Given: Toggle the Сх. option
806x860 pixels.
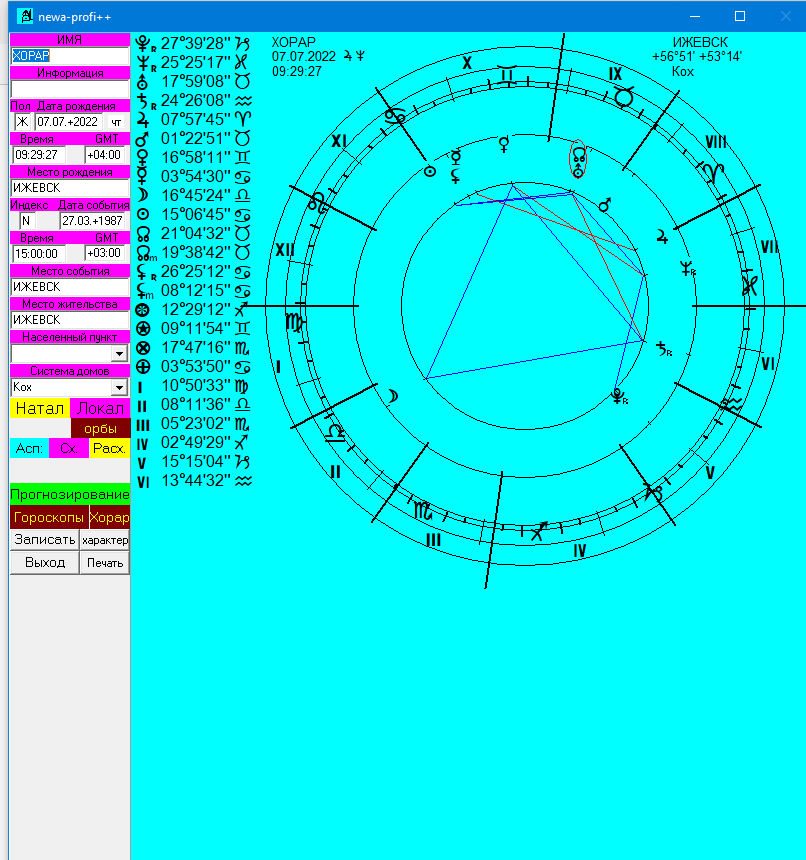Looking at the screenshot, I should coord(69,448).
